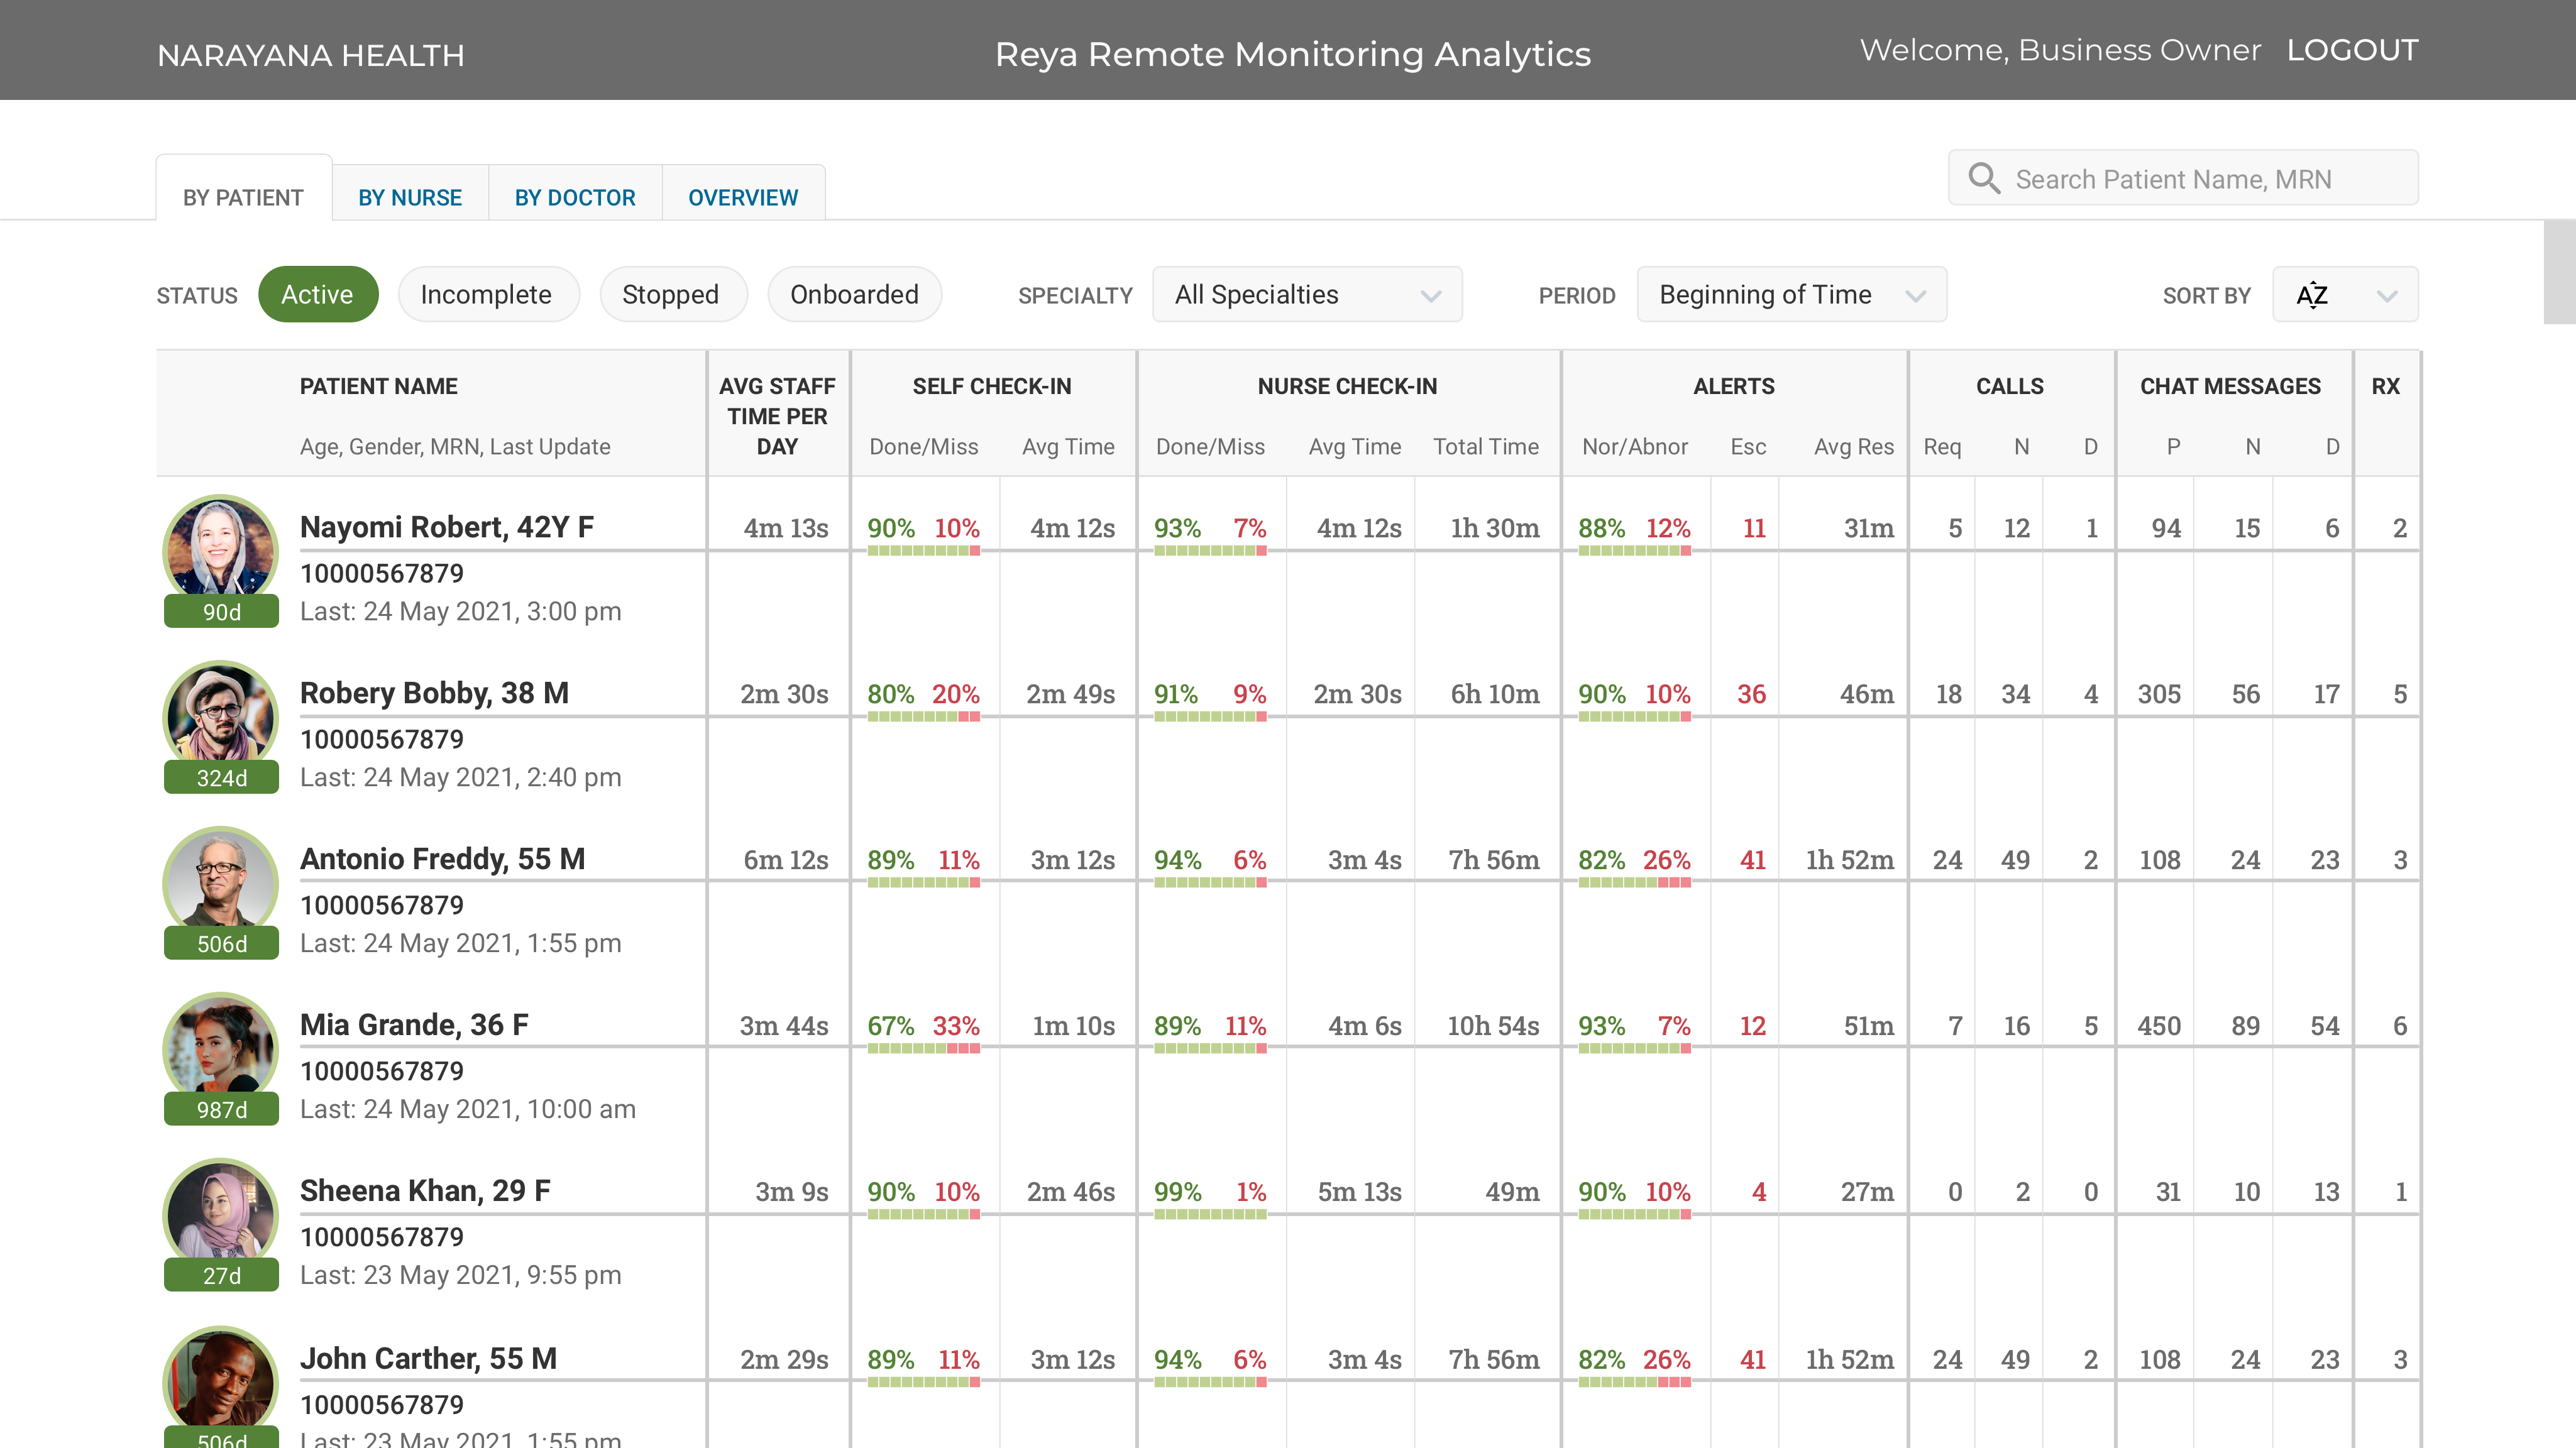Click Robery Bobby's avatar picture
This screenshot has height=1448, width=2576.
point(220,714)
